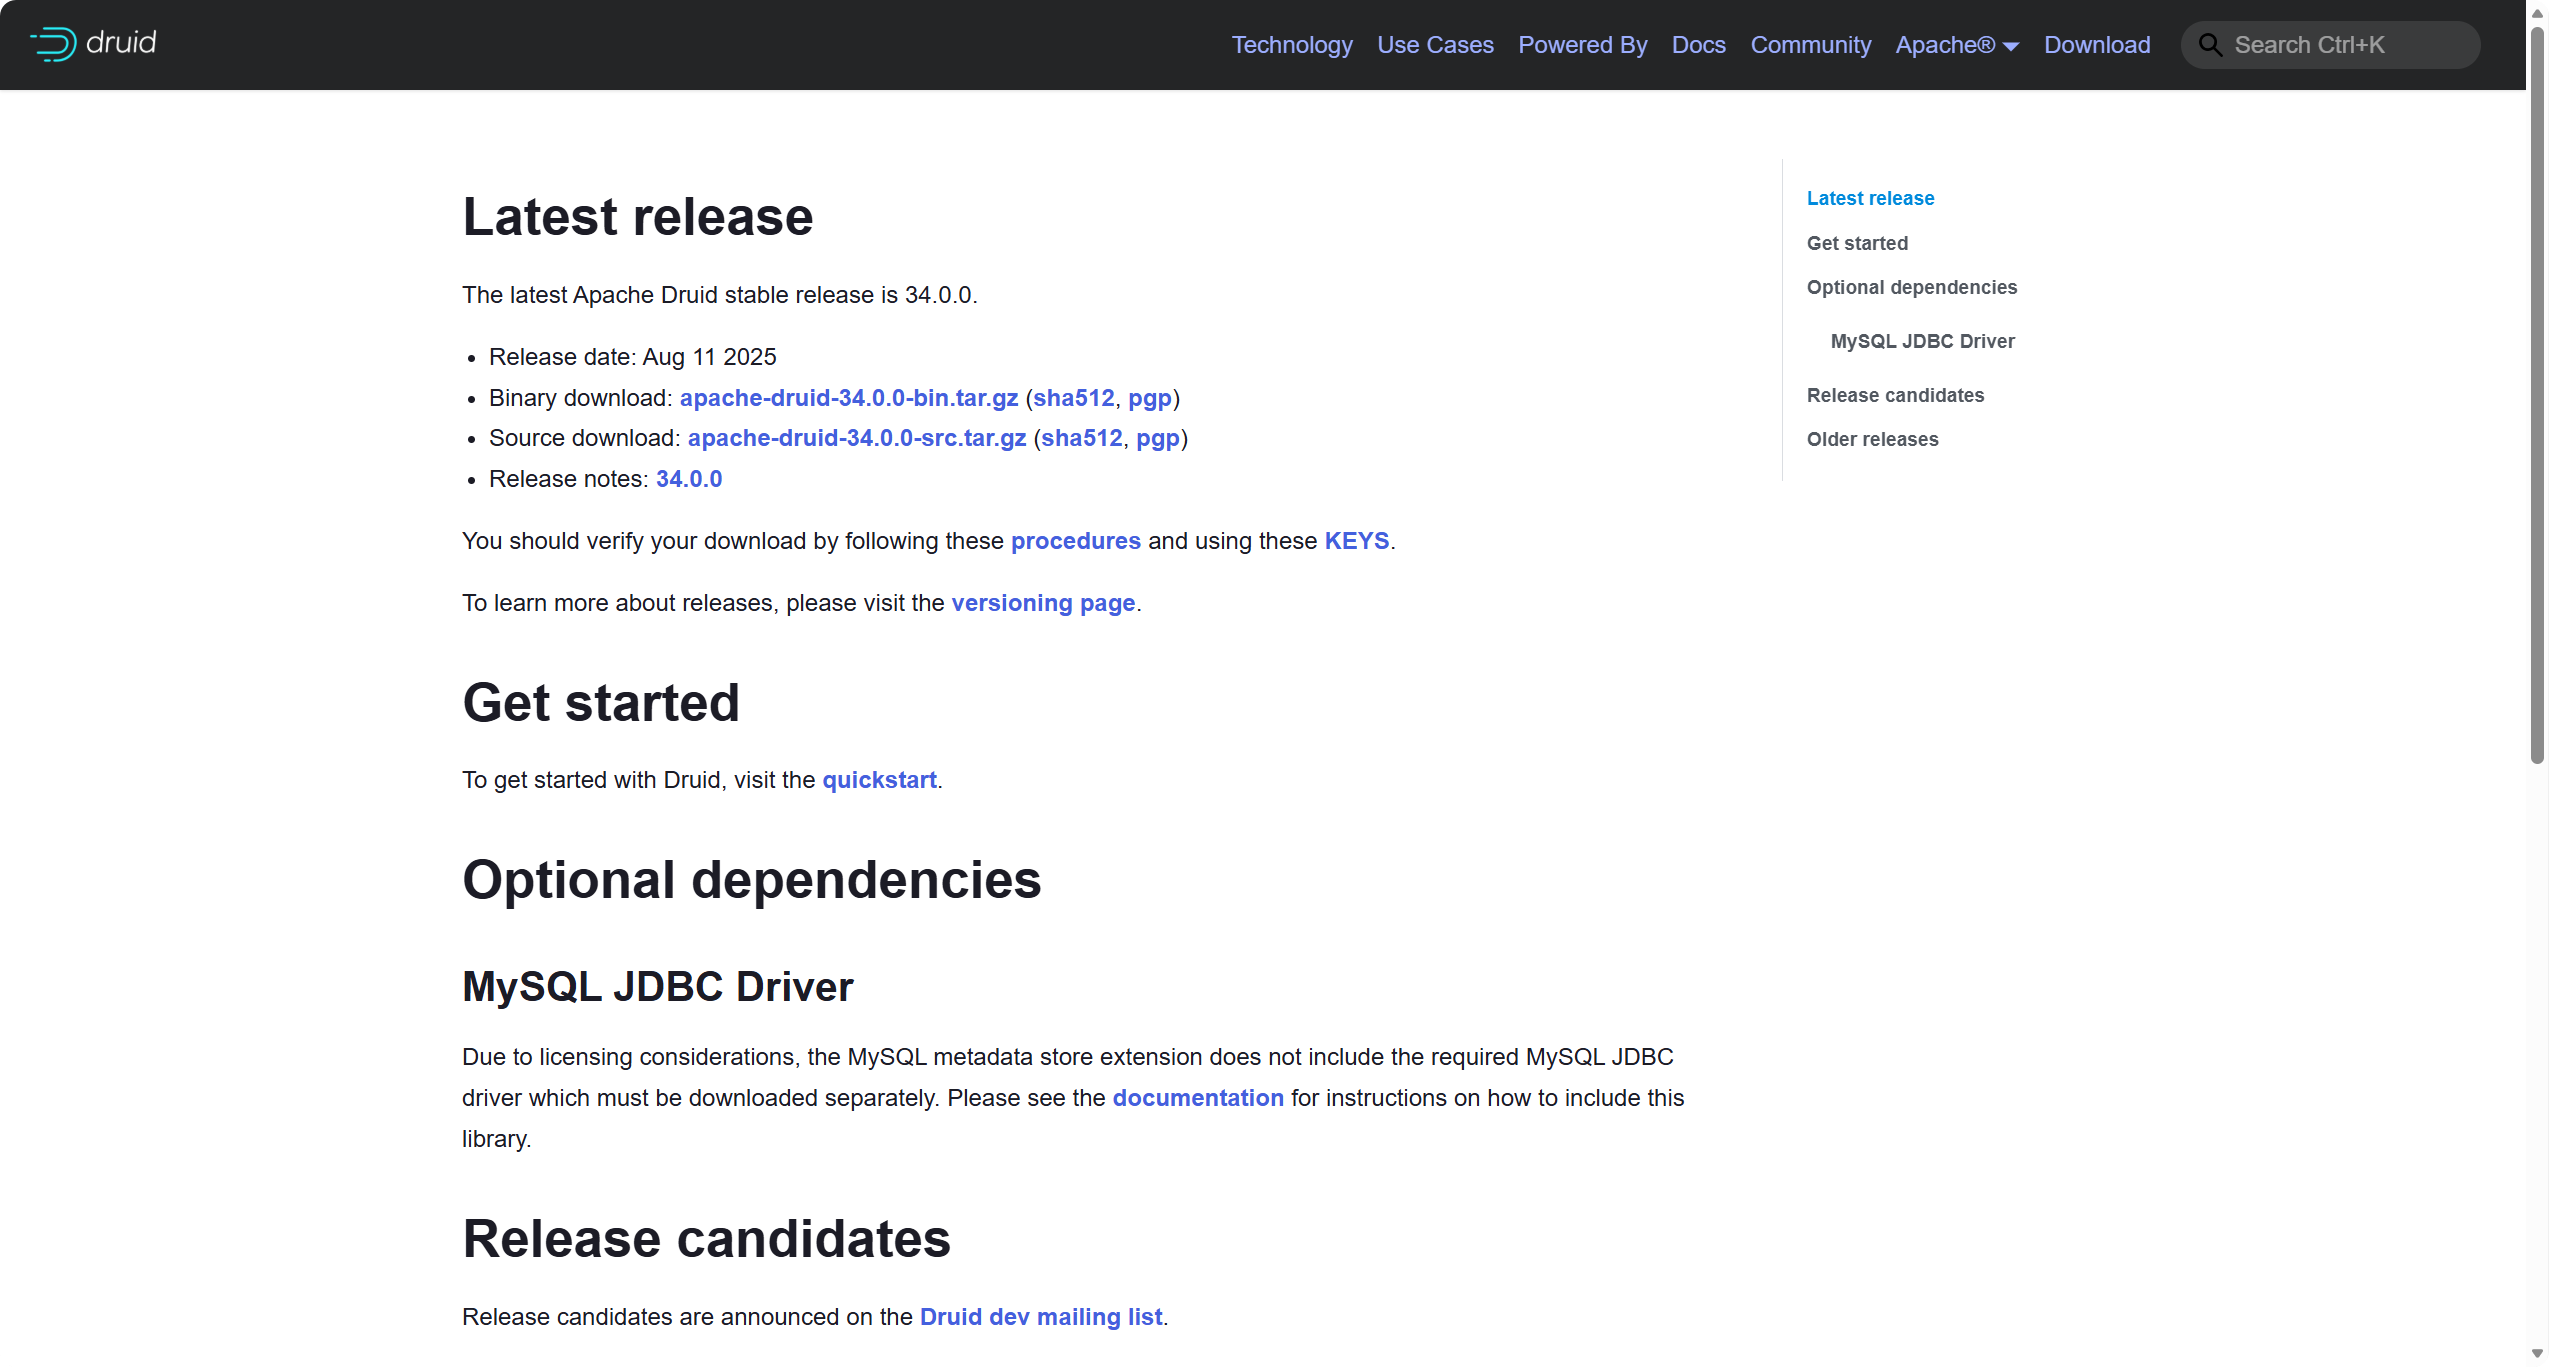Select the Download nav item

click(2096, 45)
